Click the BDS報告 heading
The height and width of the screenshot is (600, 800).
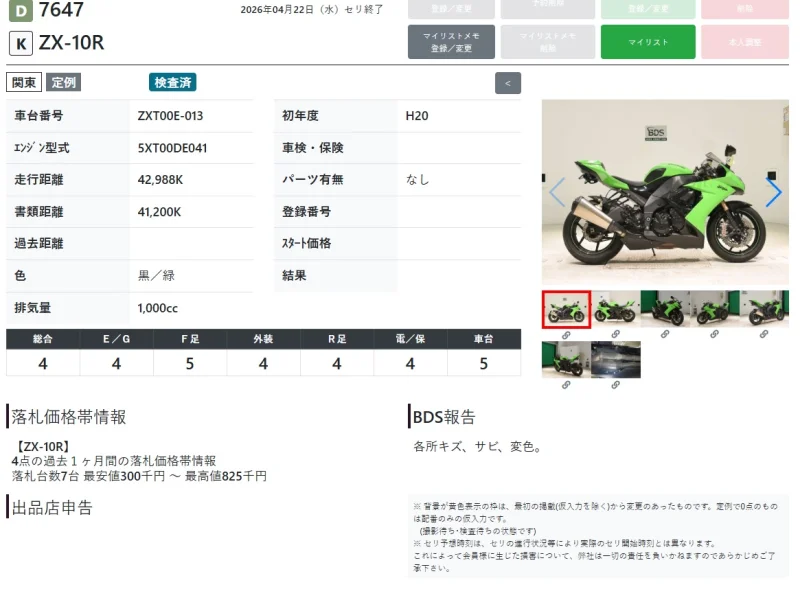444,417
